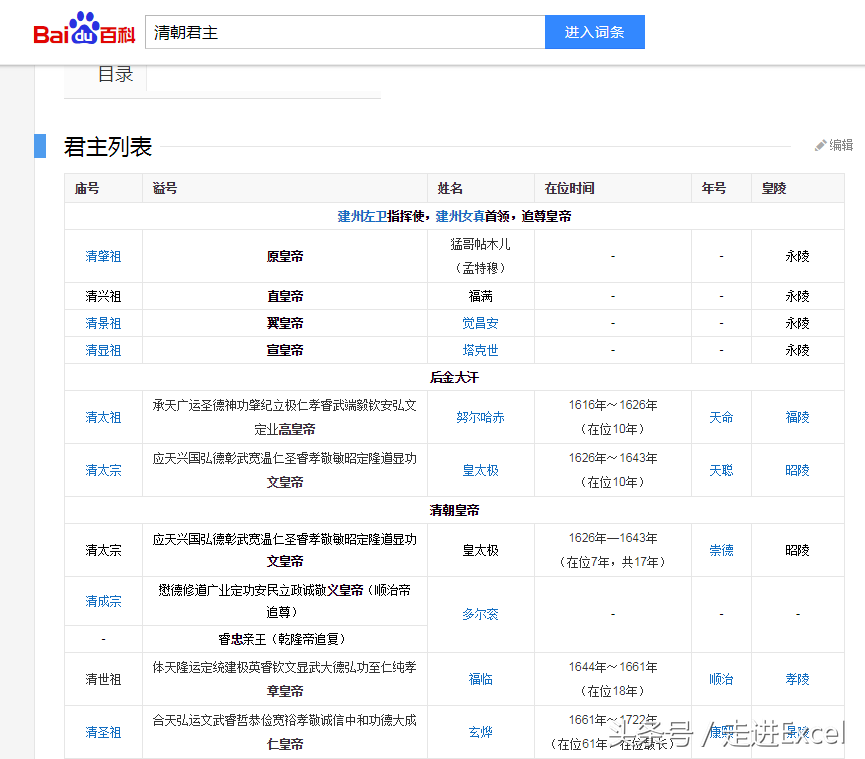Click 永陵 in the 清显祖 row
The image size is (865, 759).
(x=797, y=350)
